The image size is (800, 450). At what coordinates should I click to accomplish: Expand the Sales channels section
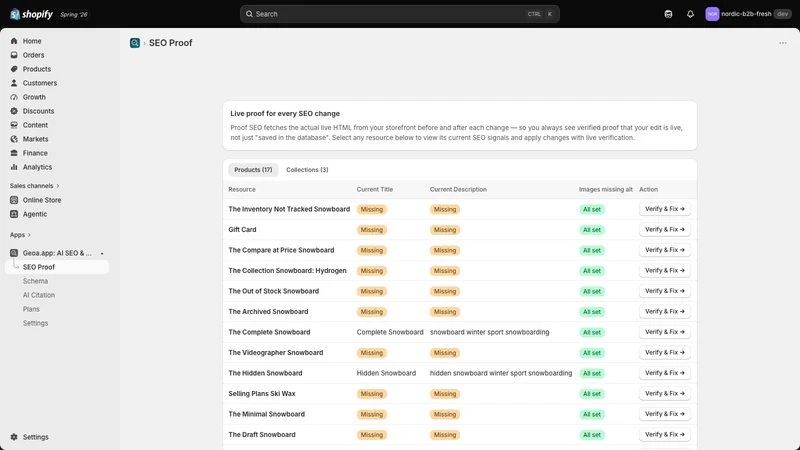(34, 186)
